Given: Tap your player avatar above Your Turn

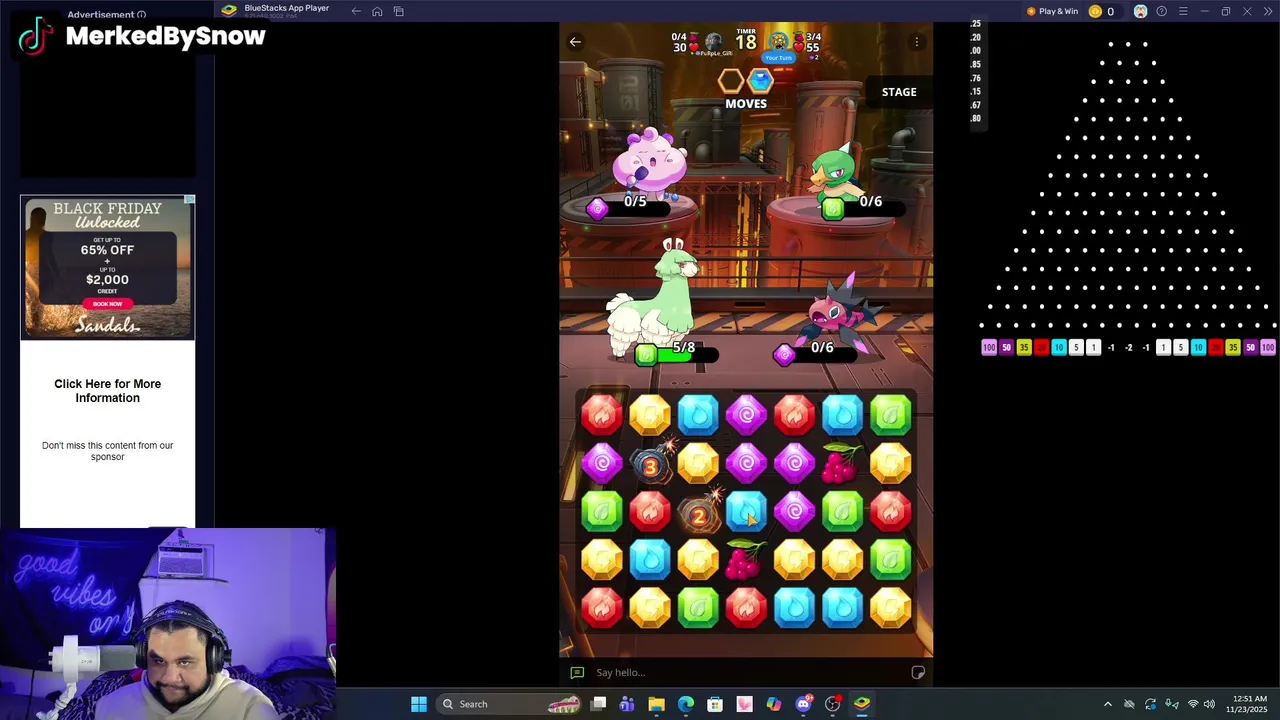Looking at the screenshot, I should (779, 42).
